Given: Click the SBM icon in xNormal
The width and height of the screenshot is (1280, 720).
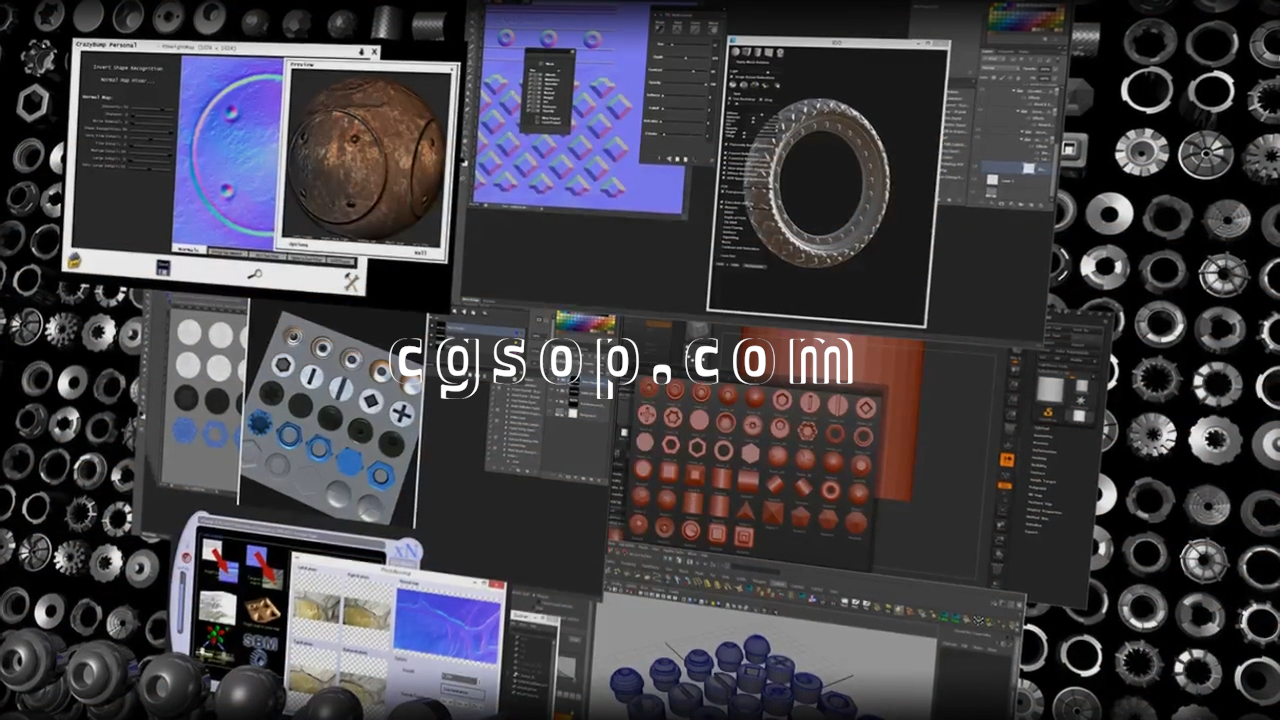Looking at the screenshot, I should 262,651.
